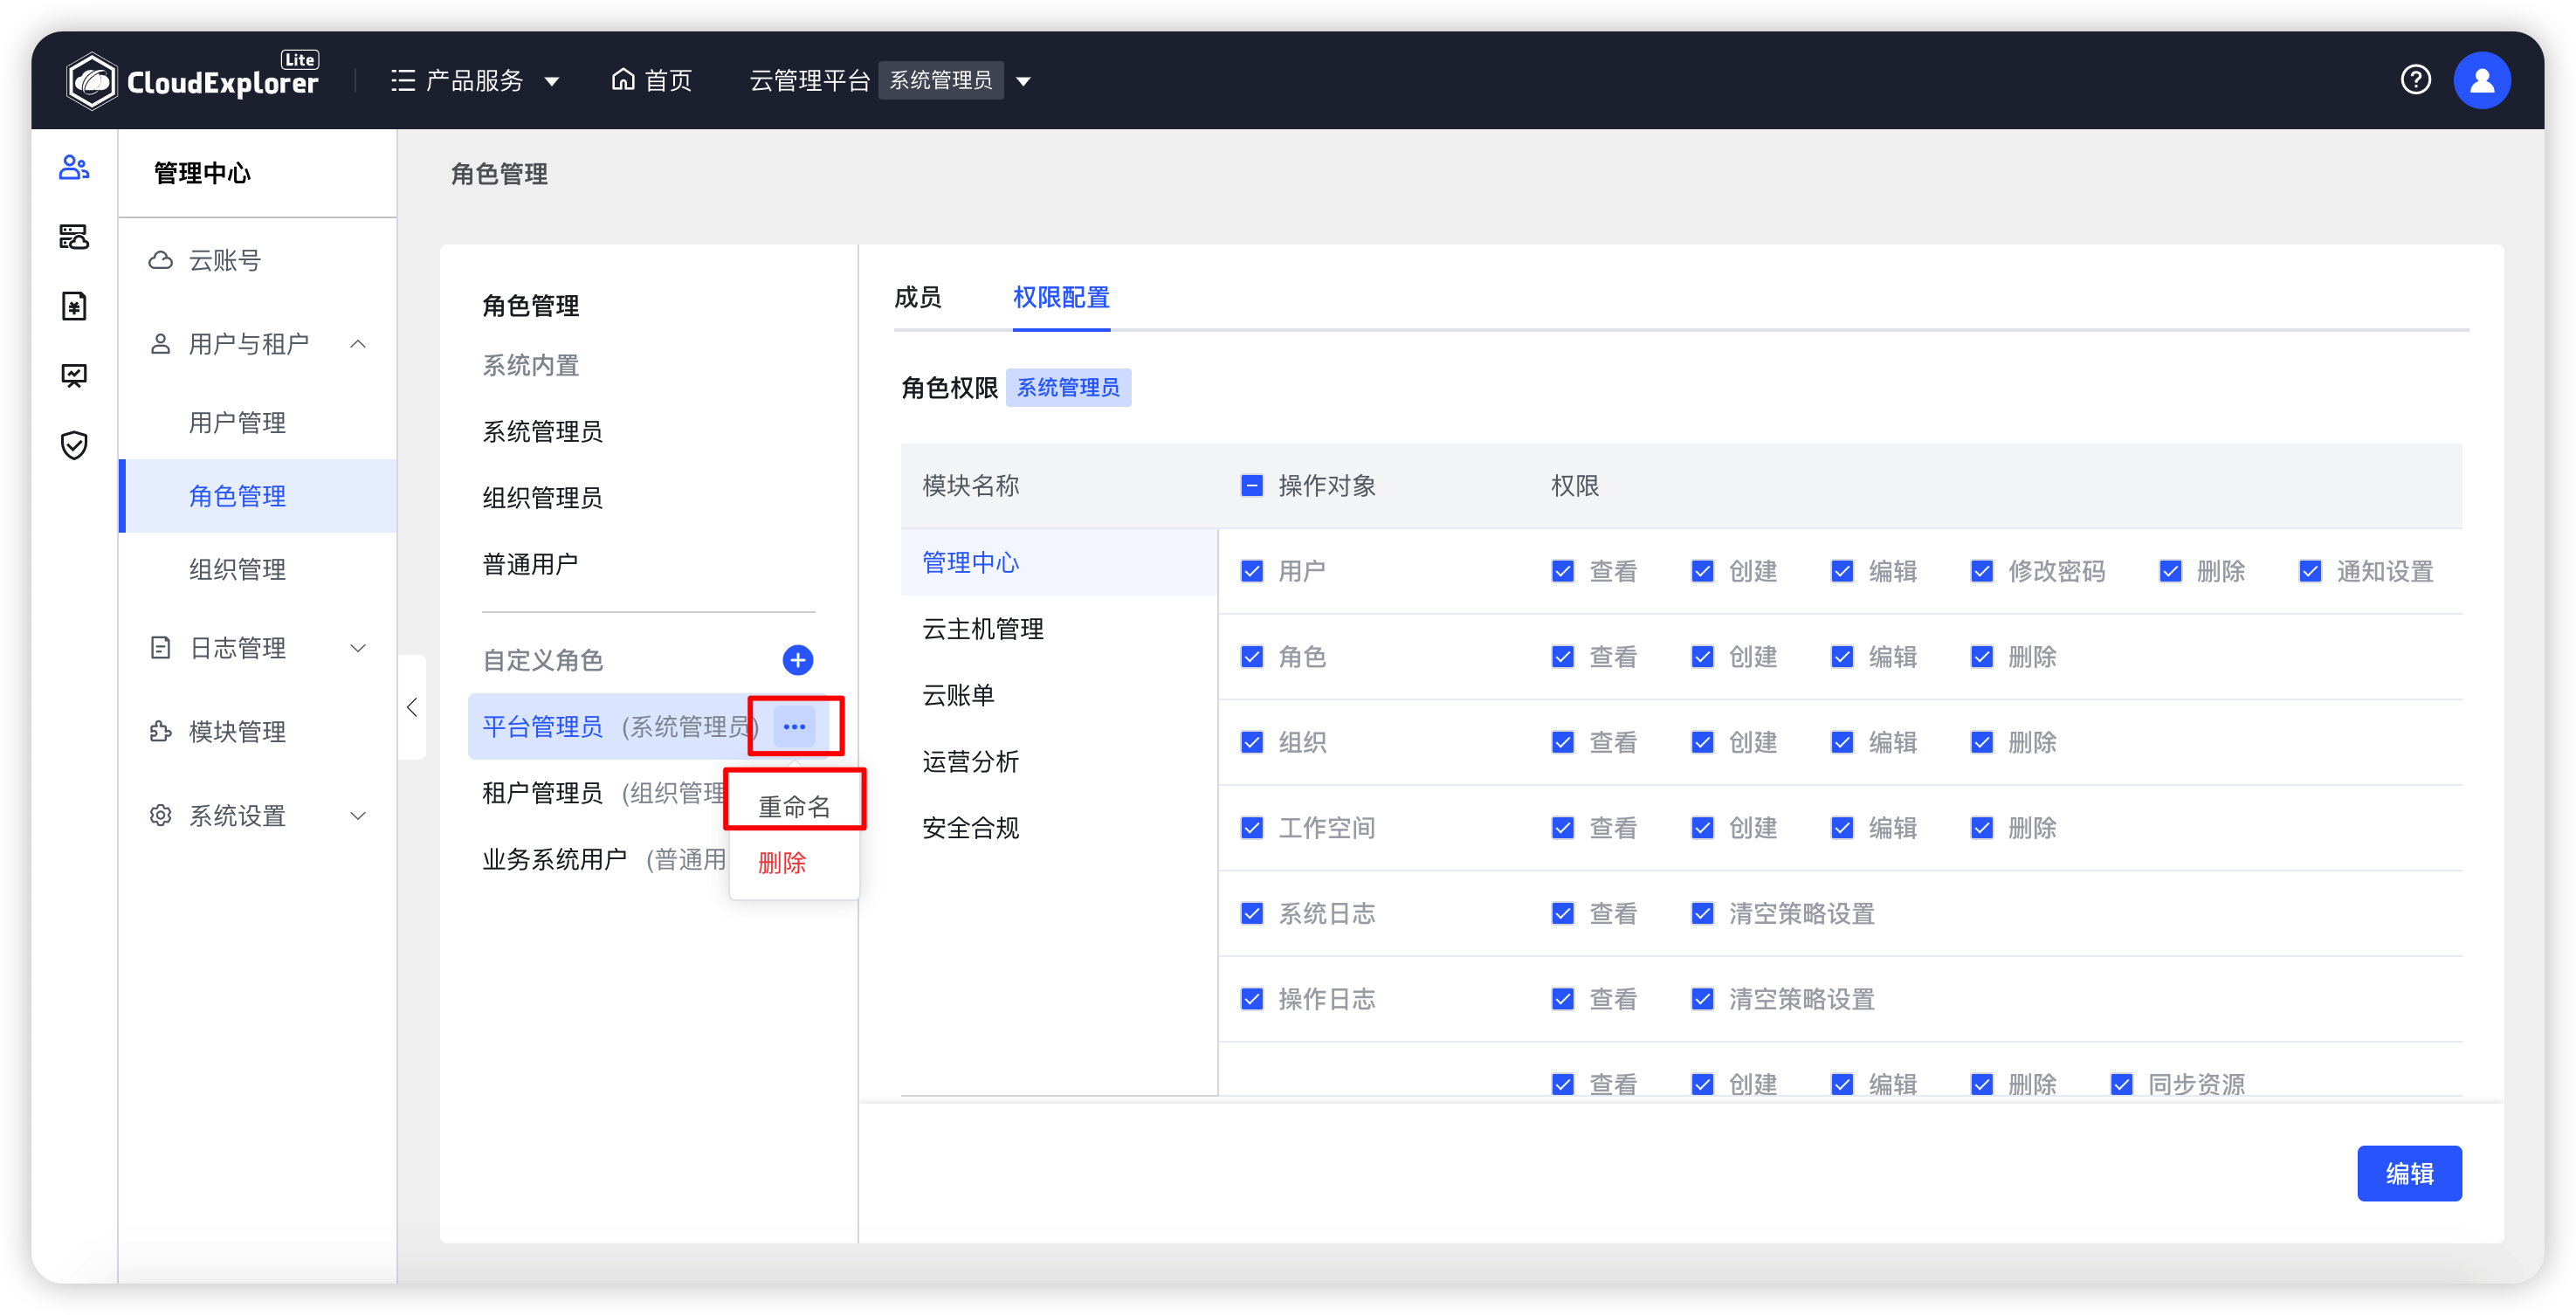
Task: Open the operations analysis chart icon
Action: 74,376
